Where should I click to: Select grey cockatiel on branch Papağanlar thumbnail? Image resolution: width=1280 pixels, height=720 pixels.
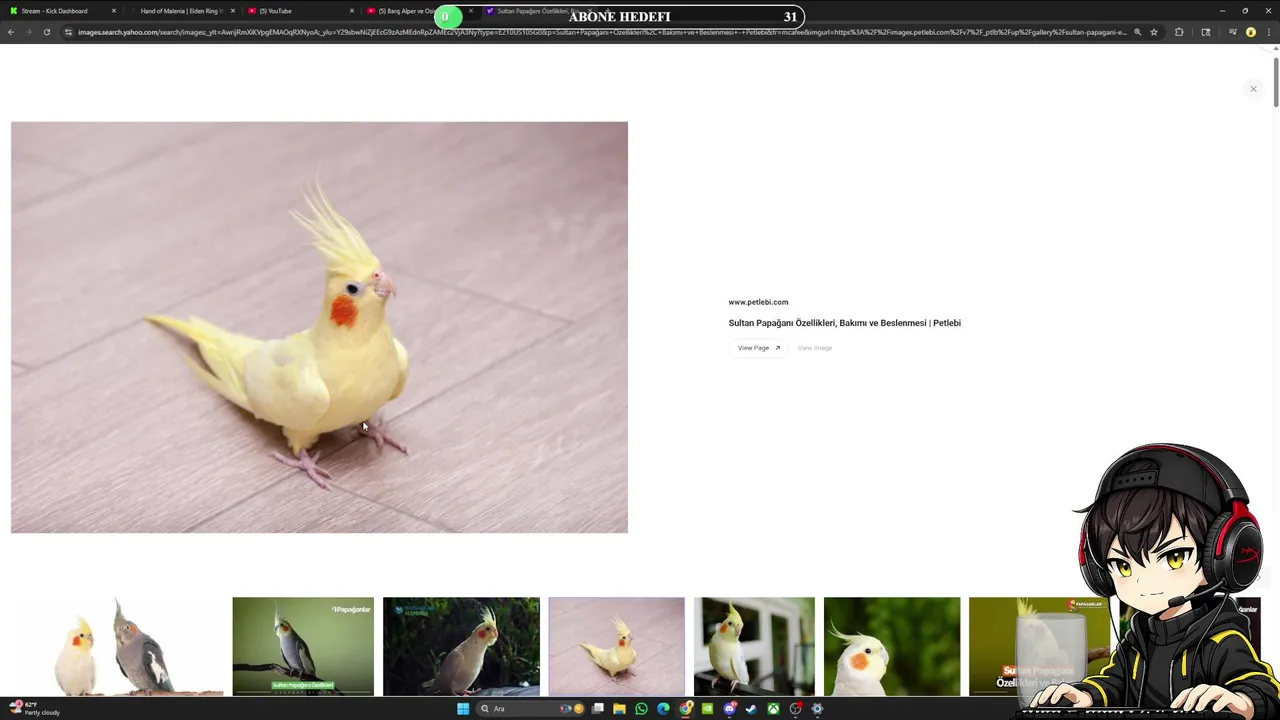coord(303,646)
